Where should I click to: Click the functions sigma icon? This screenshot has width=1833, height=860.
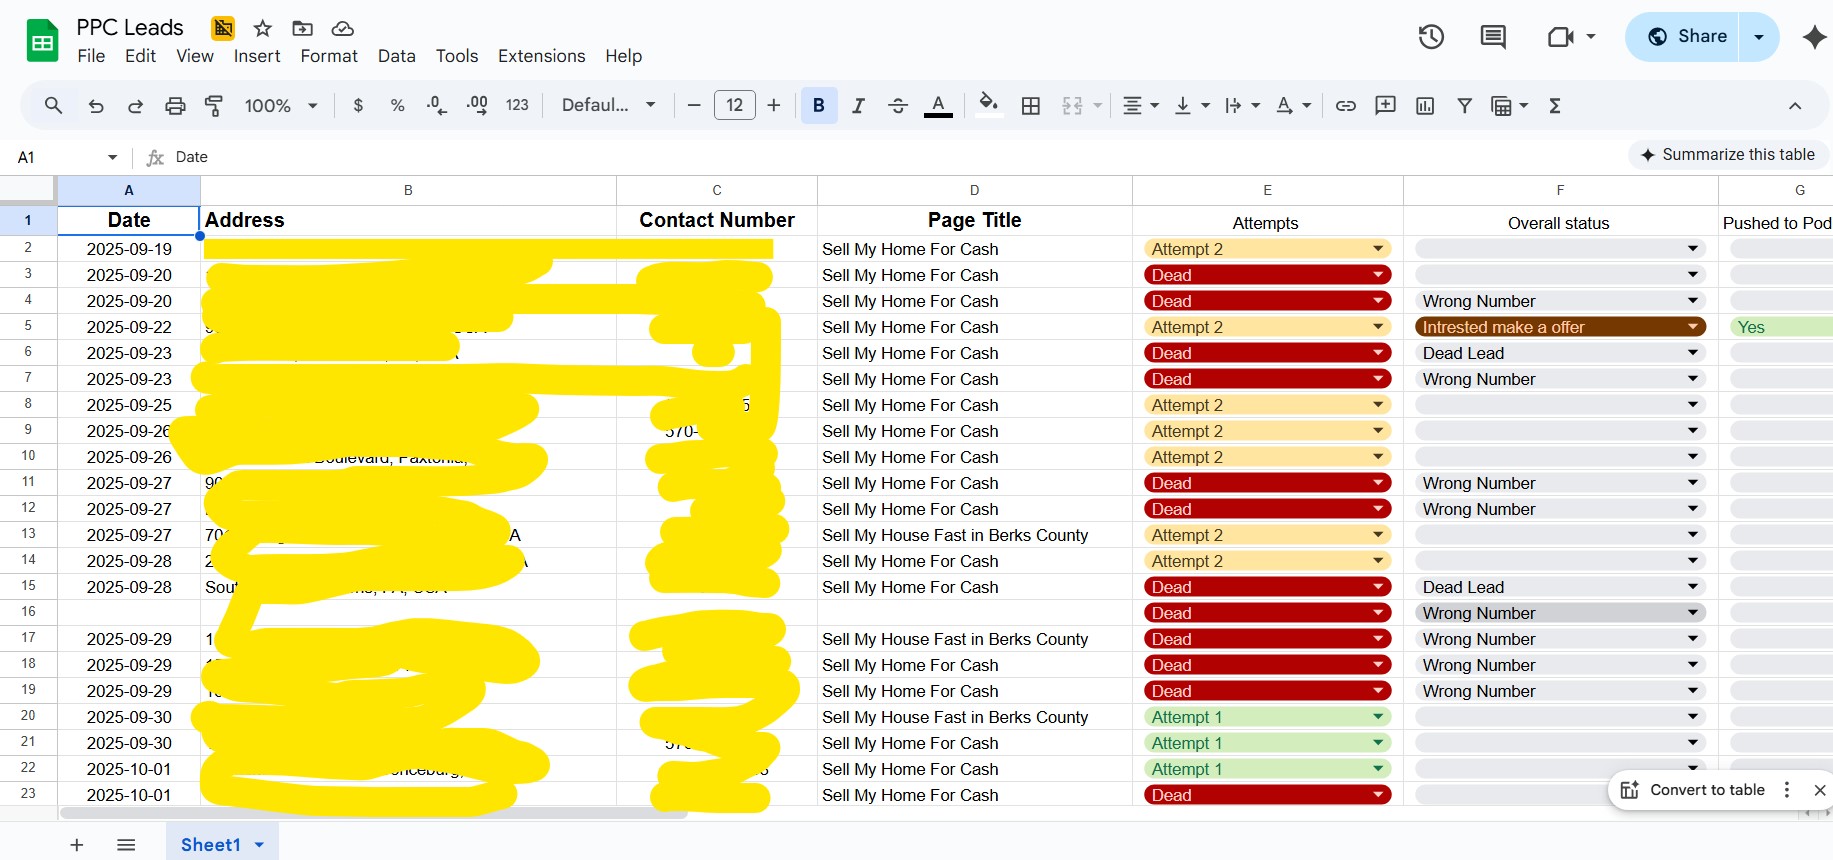(1555, 106)
